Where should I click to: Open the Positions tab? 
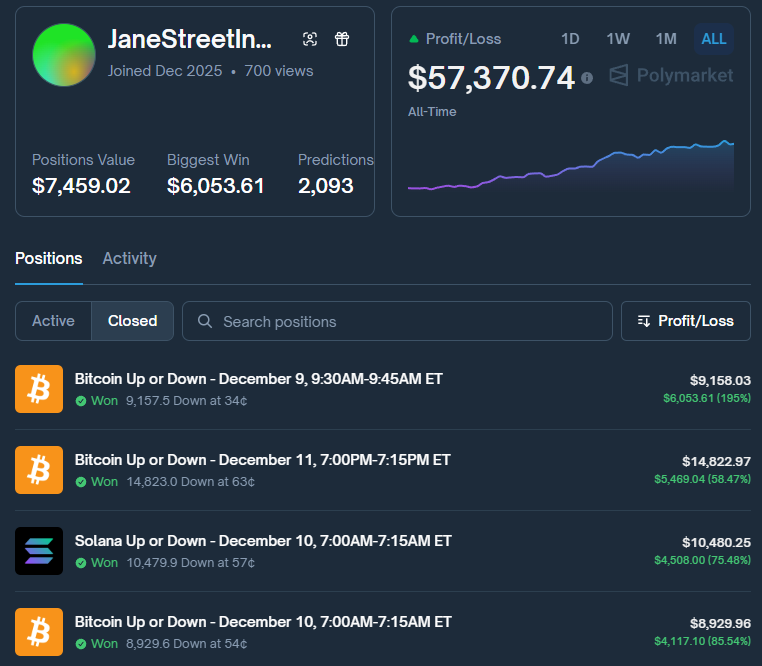(x=49, y=258)
